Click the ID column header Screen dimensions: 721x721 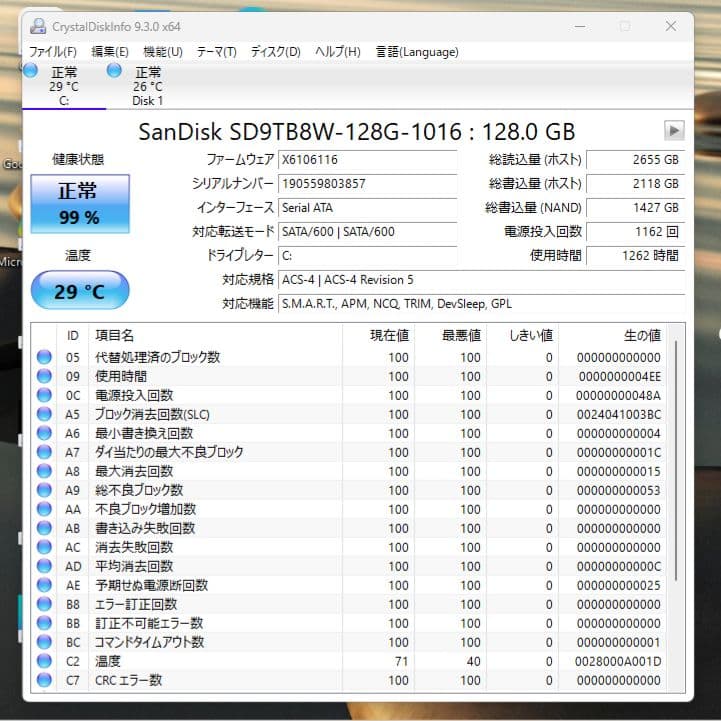pyautogui.click(x=72, y=336)
